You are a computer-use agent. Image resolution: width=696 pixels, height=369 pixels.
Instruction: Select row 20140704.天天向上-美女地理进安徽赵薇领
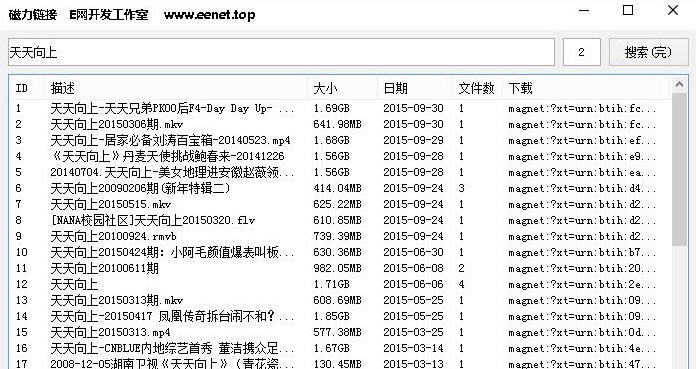coord(340,172)
